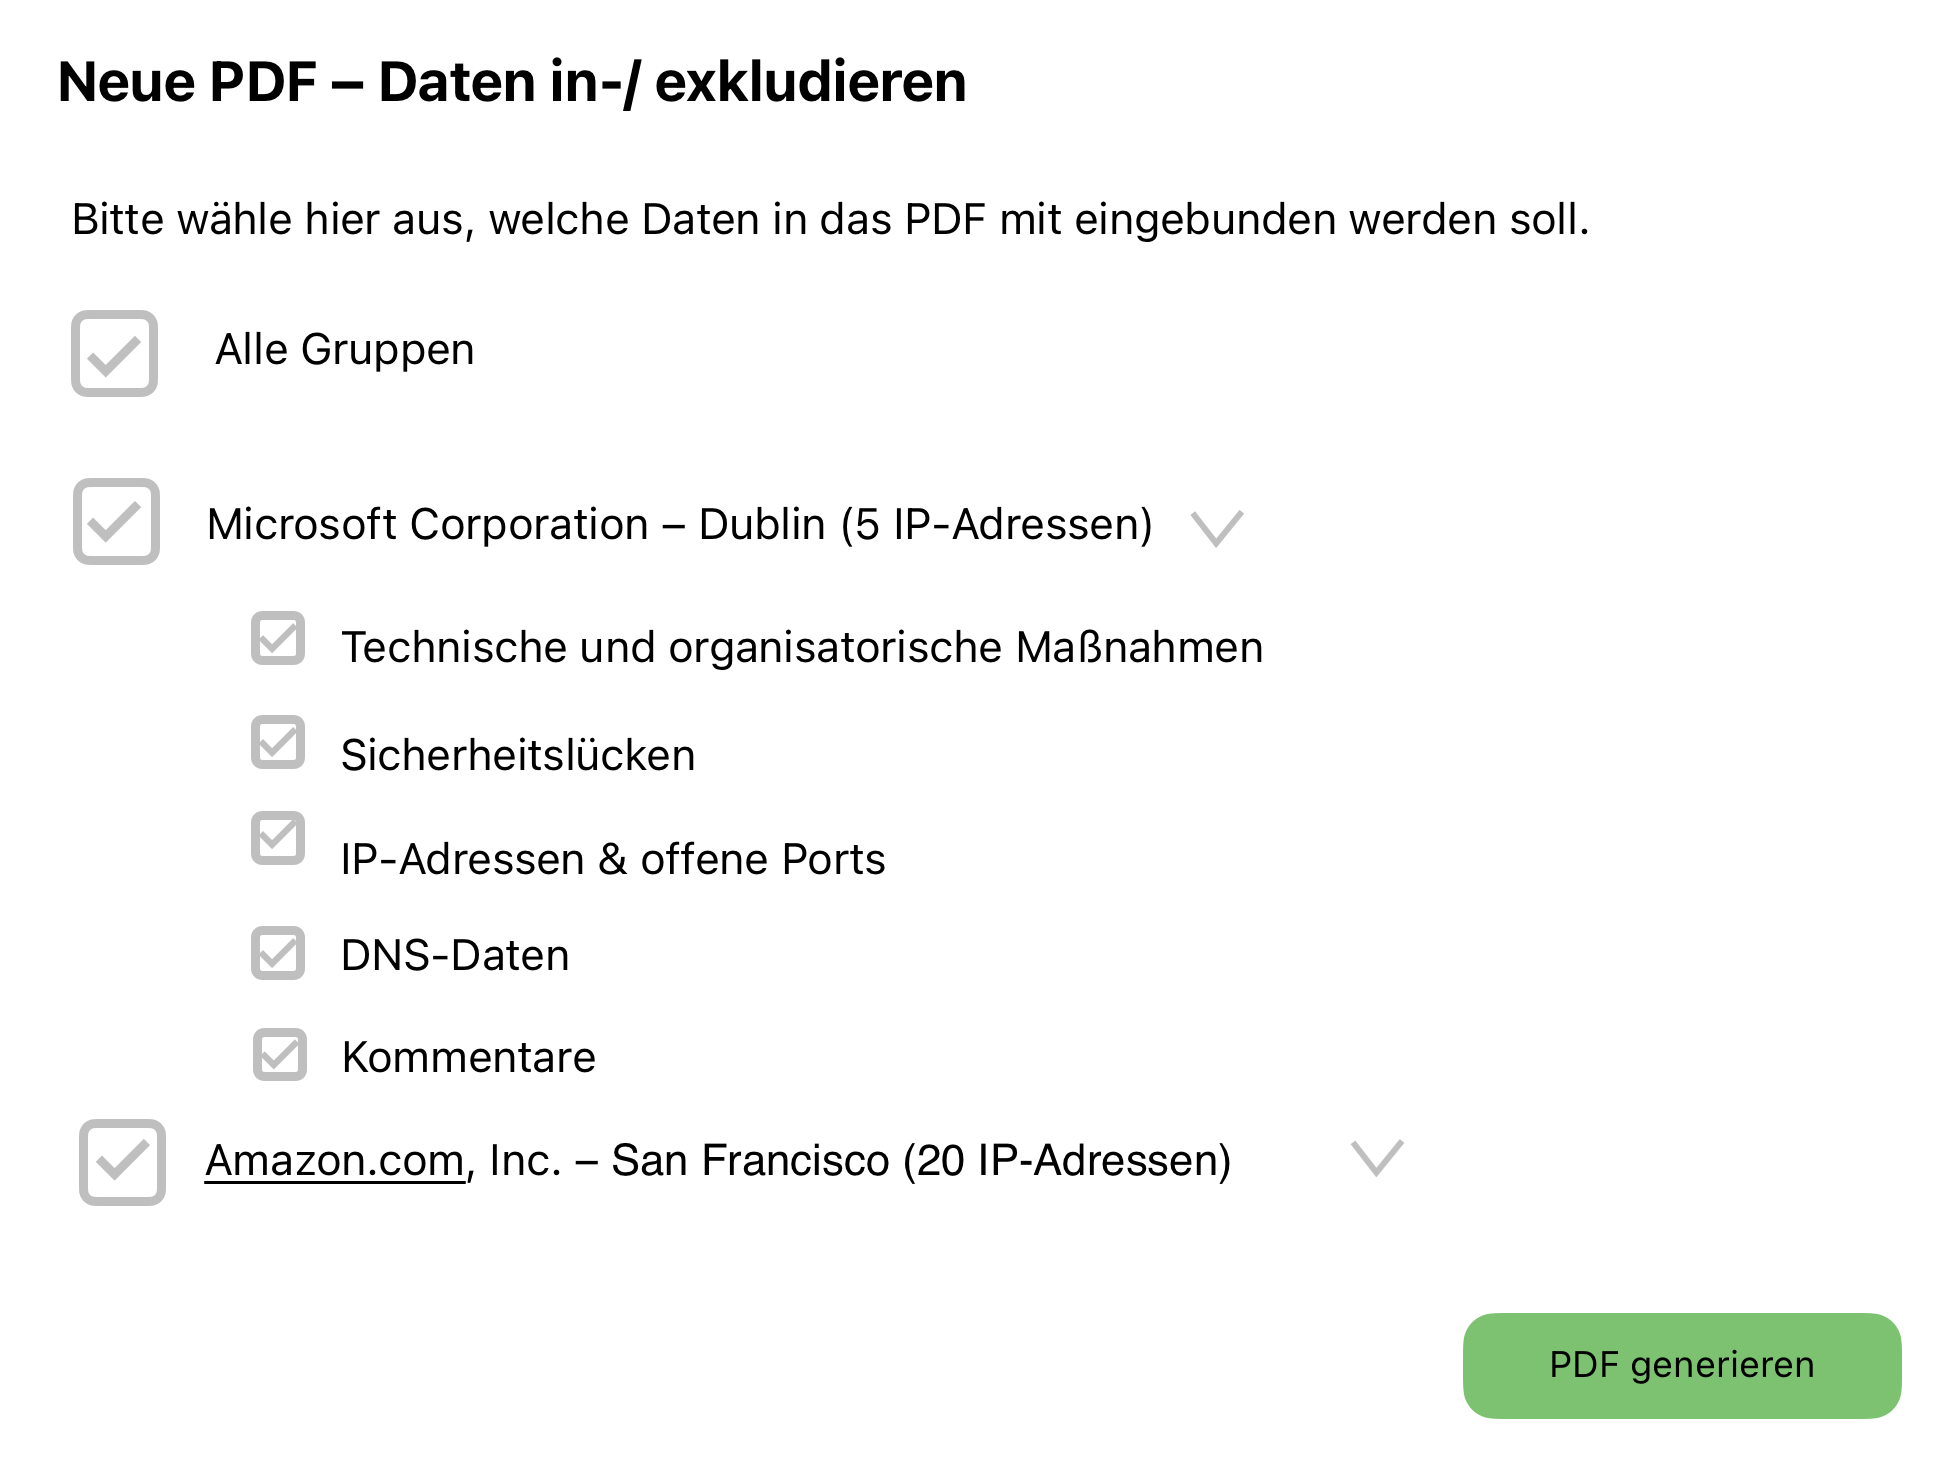This screenshot has width=1960, height=1464.
Task: Click the PDF generieren button
Action: (x=1682, y=1365)
